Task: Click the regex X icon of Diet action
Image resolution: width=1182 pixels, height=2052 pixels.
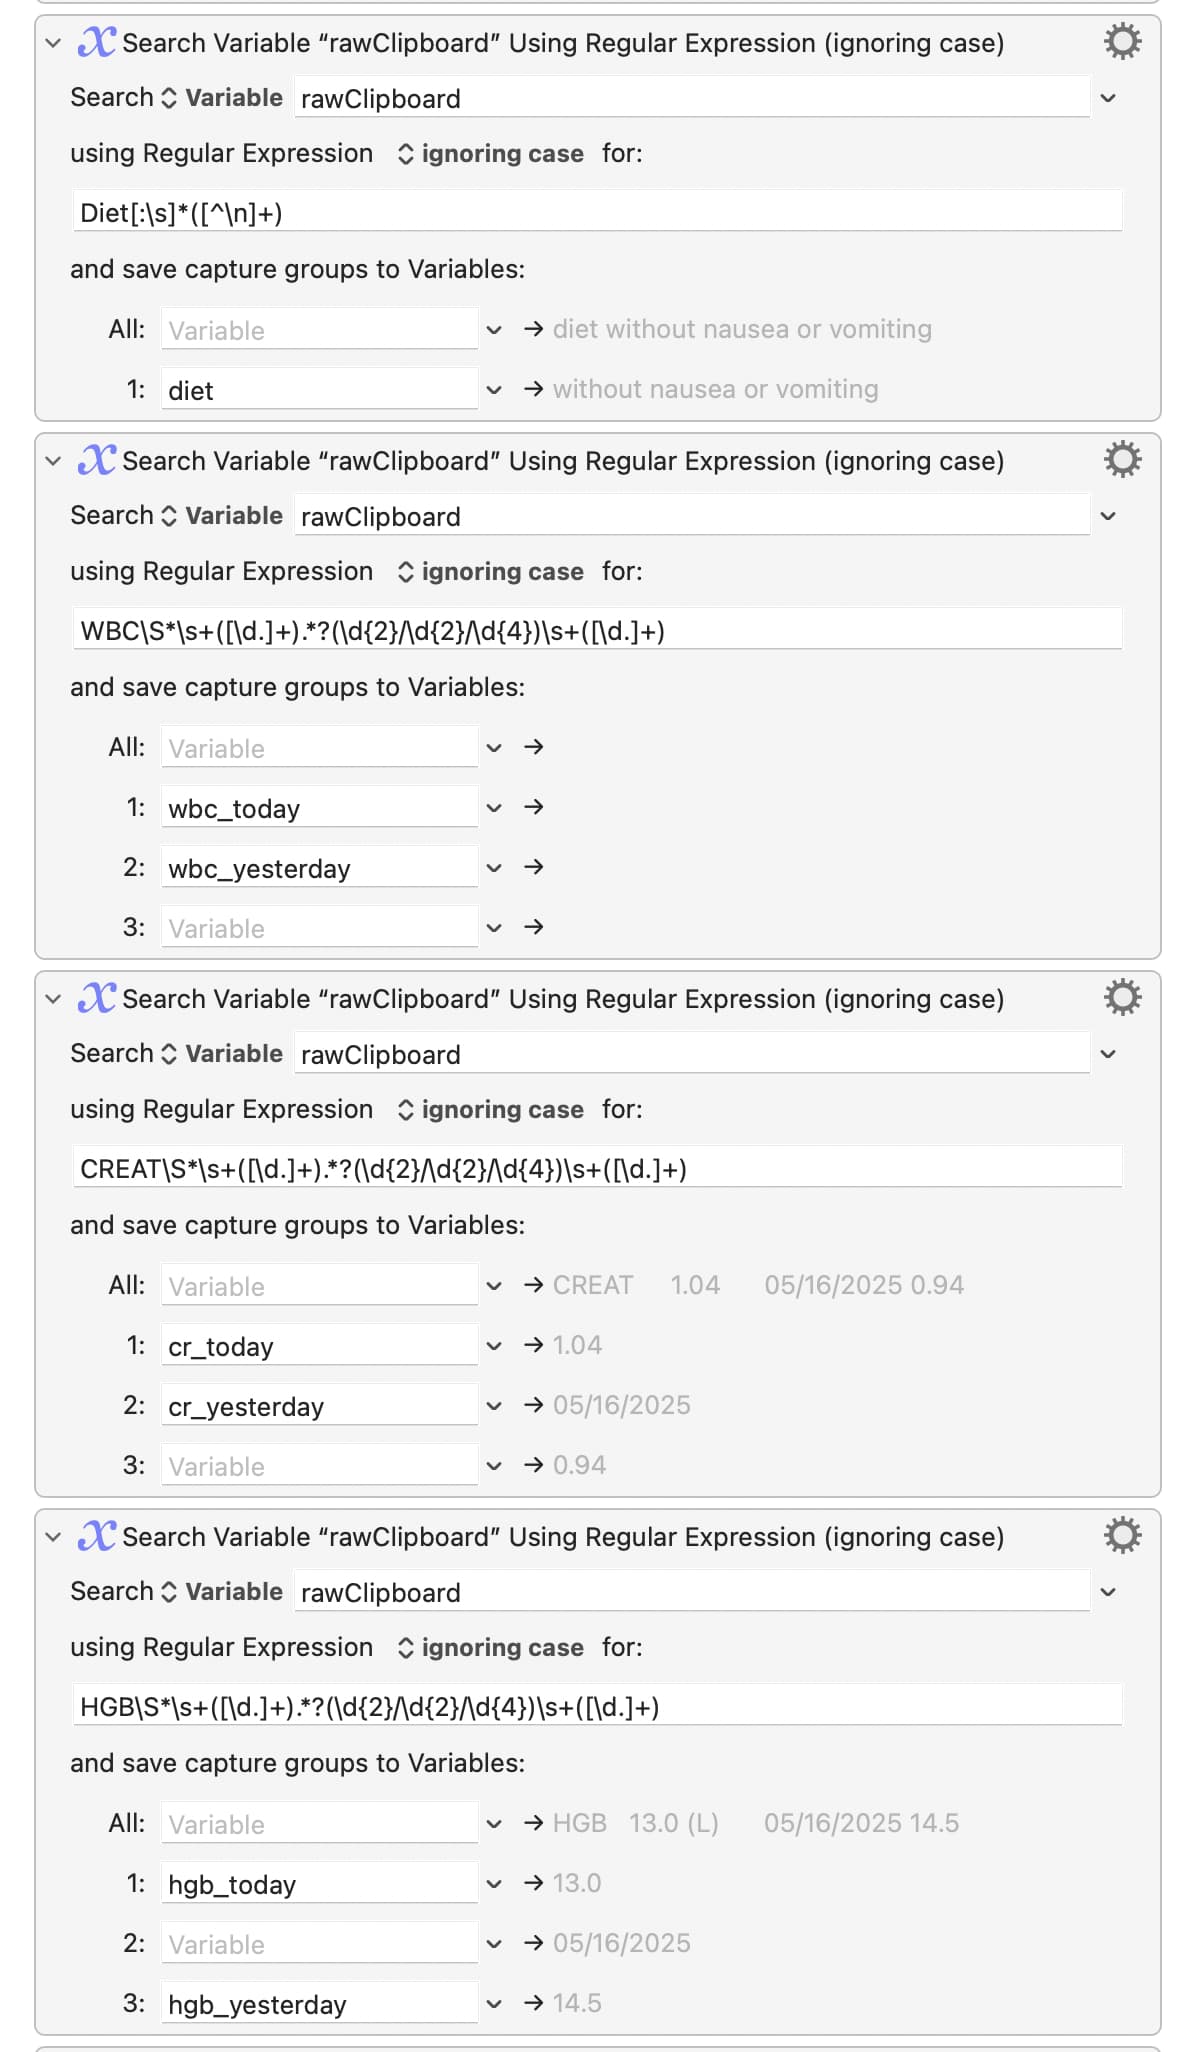Action: click(97, 42)
